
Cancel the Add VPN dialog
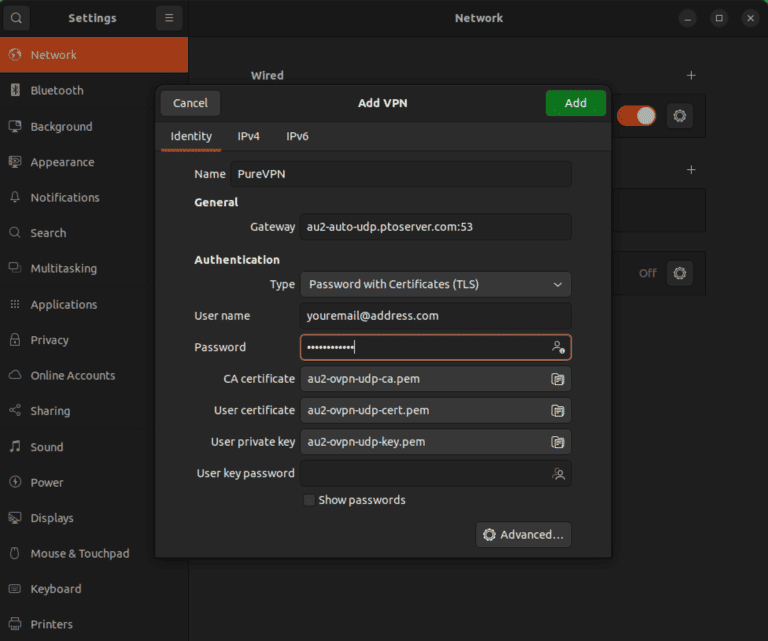click(190, 103)
